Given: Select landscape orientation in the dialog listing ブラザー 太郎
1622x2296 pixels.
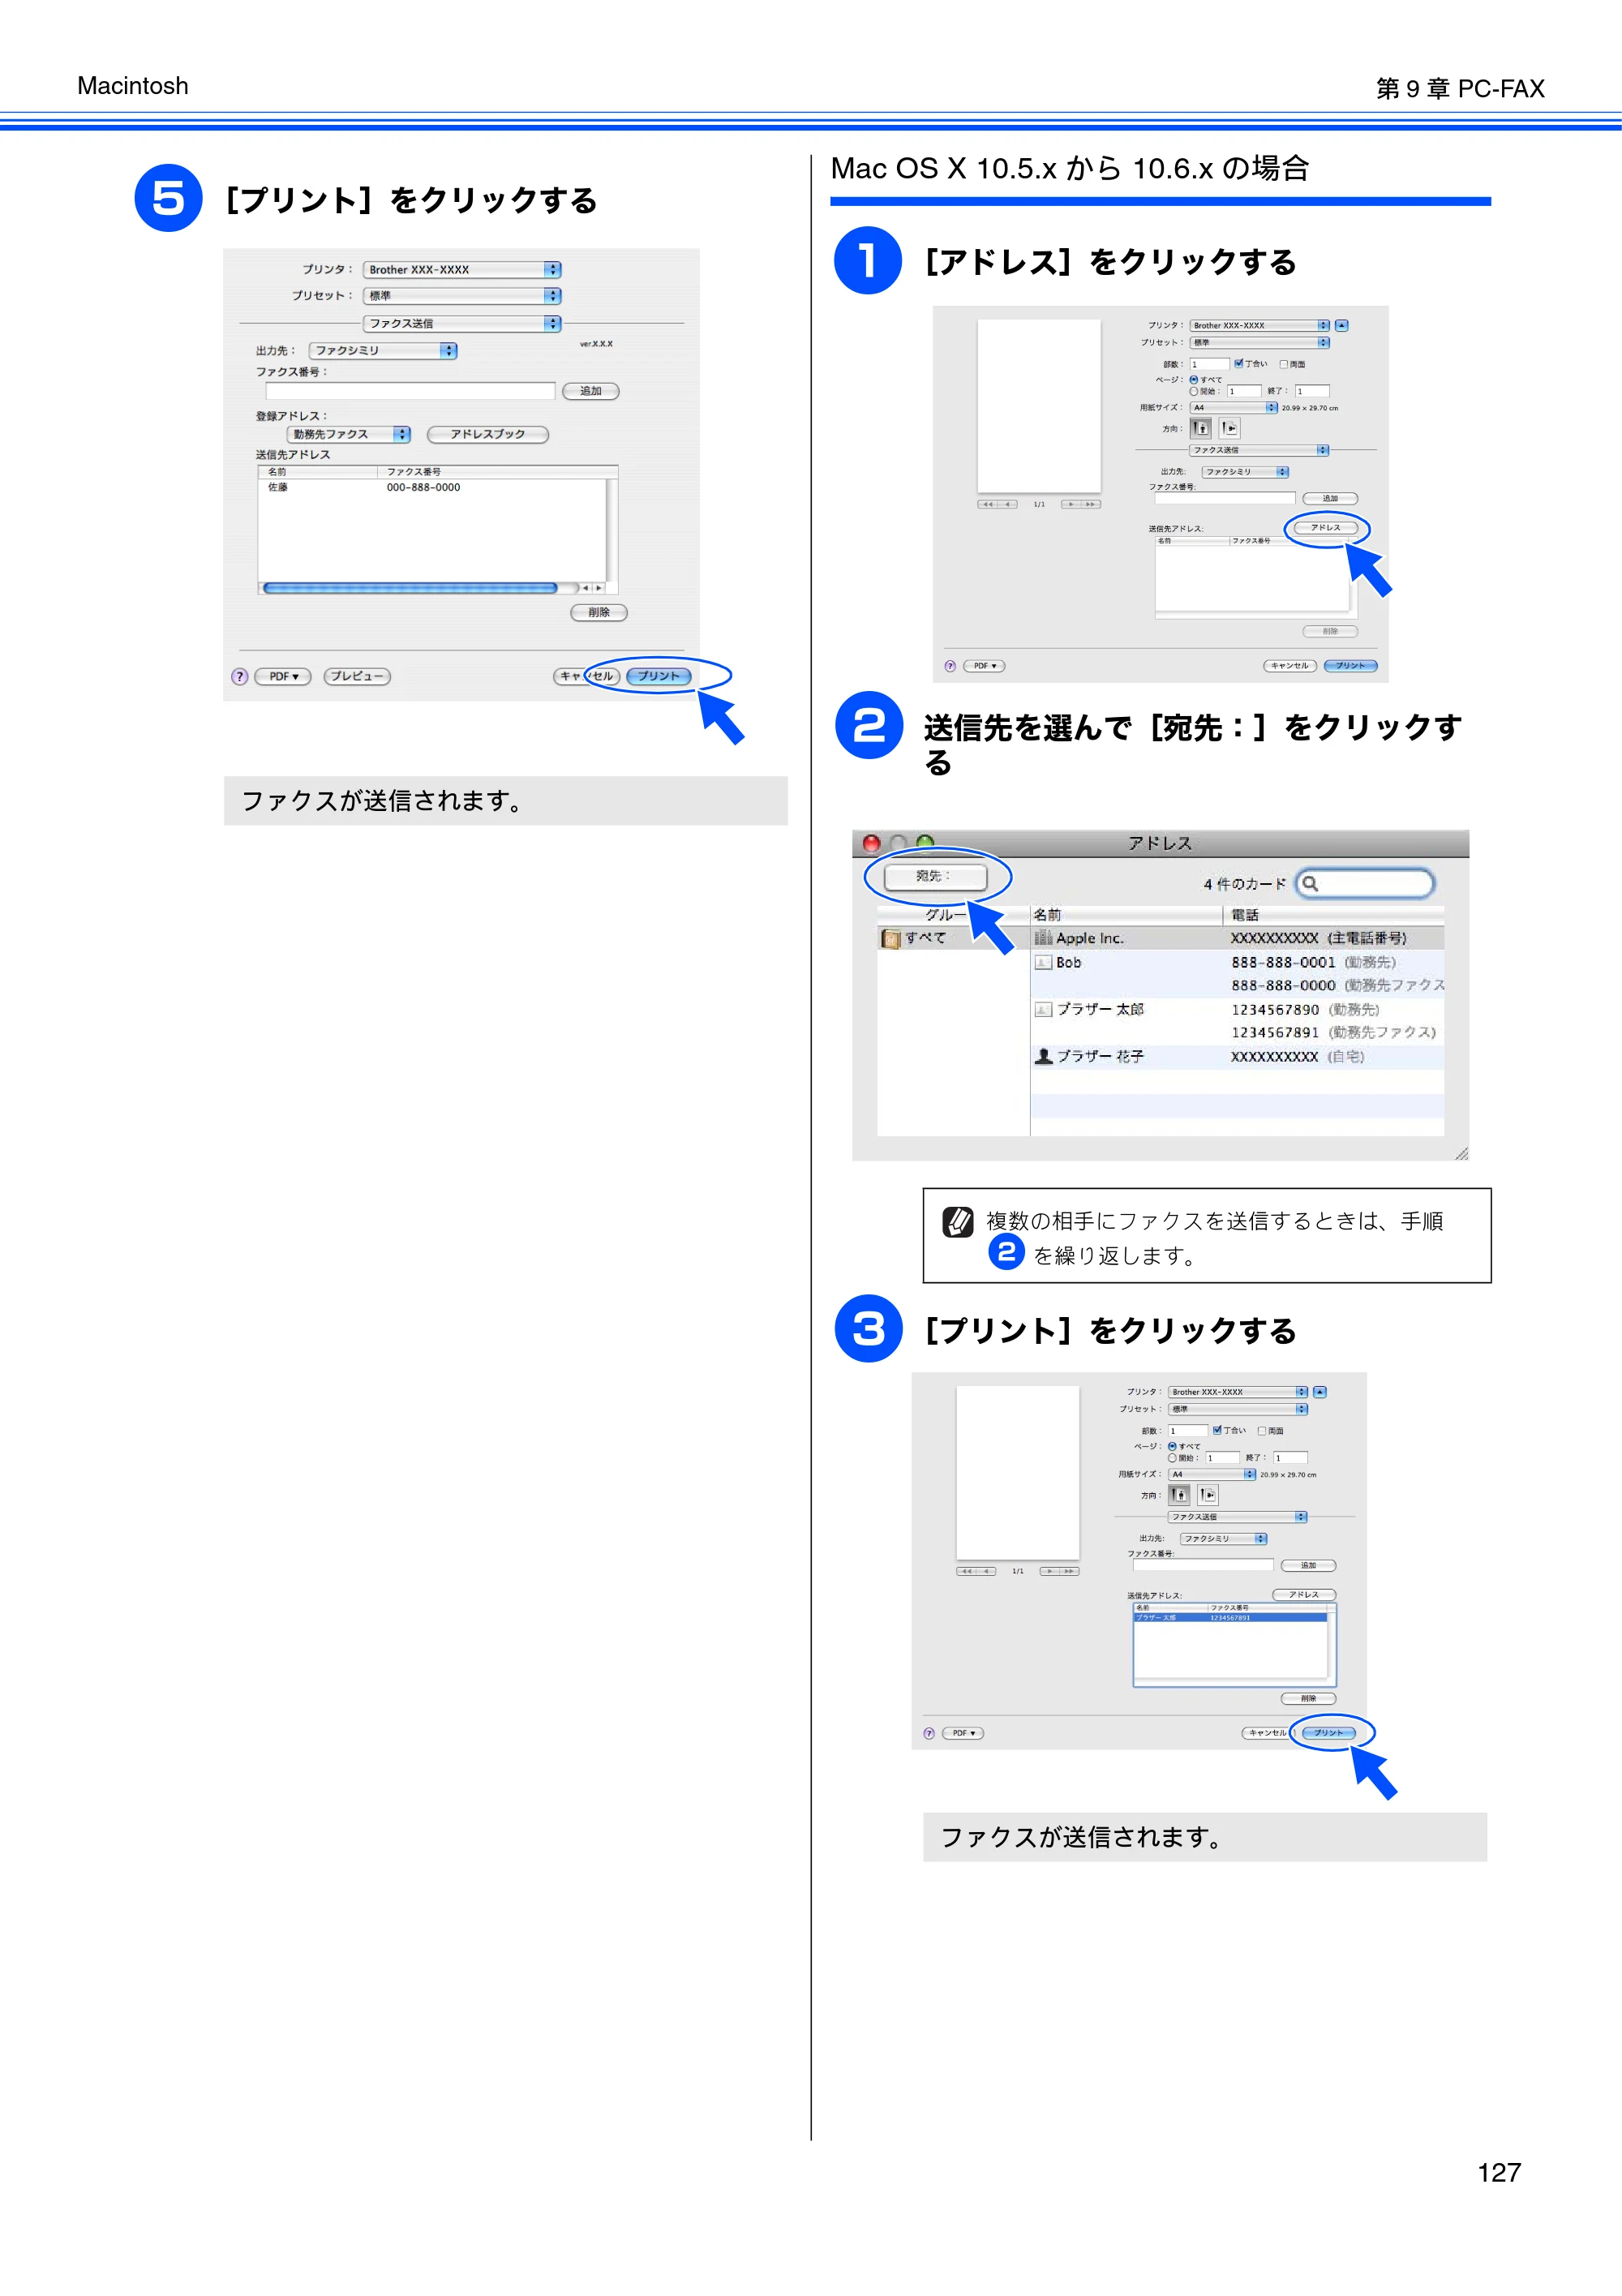Looking at the screenshot, I should [1208, 1495].
